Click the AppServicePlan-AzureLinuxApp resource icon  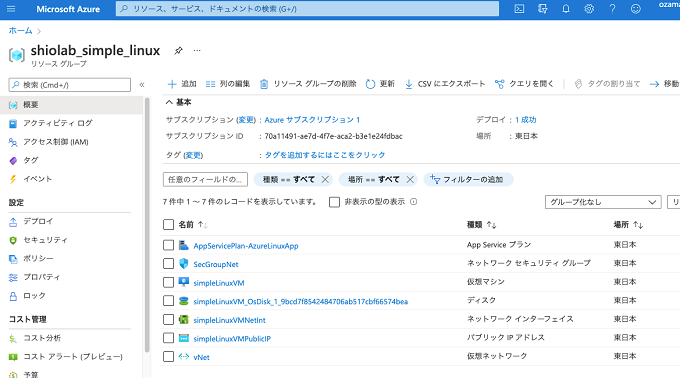tap(184, 245)
